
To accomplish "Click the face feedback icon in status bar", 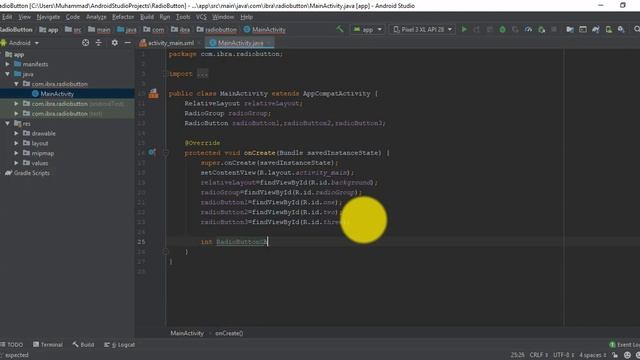I will click(627, 355).
